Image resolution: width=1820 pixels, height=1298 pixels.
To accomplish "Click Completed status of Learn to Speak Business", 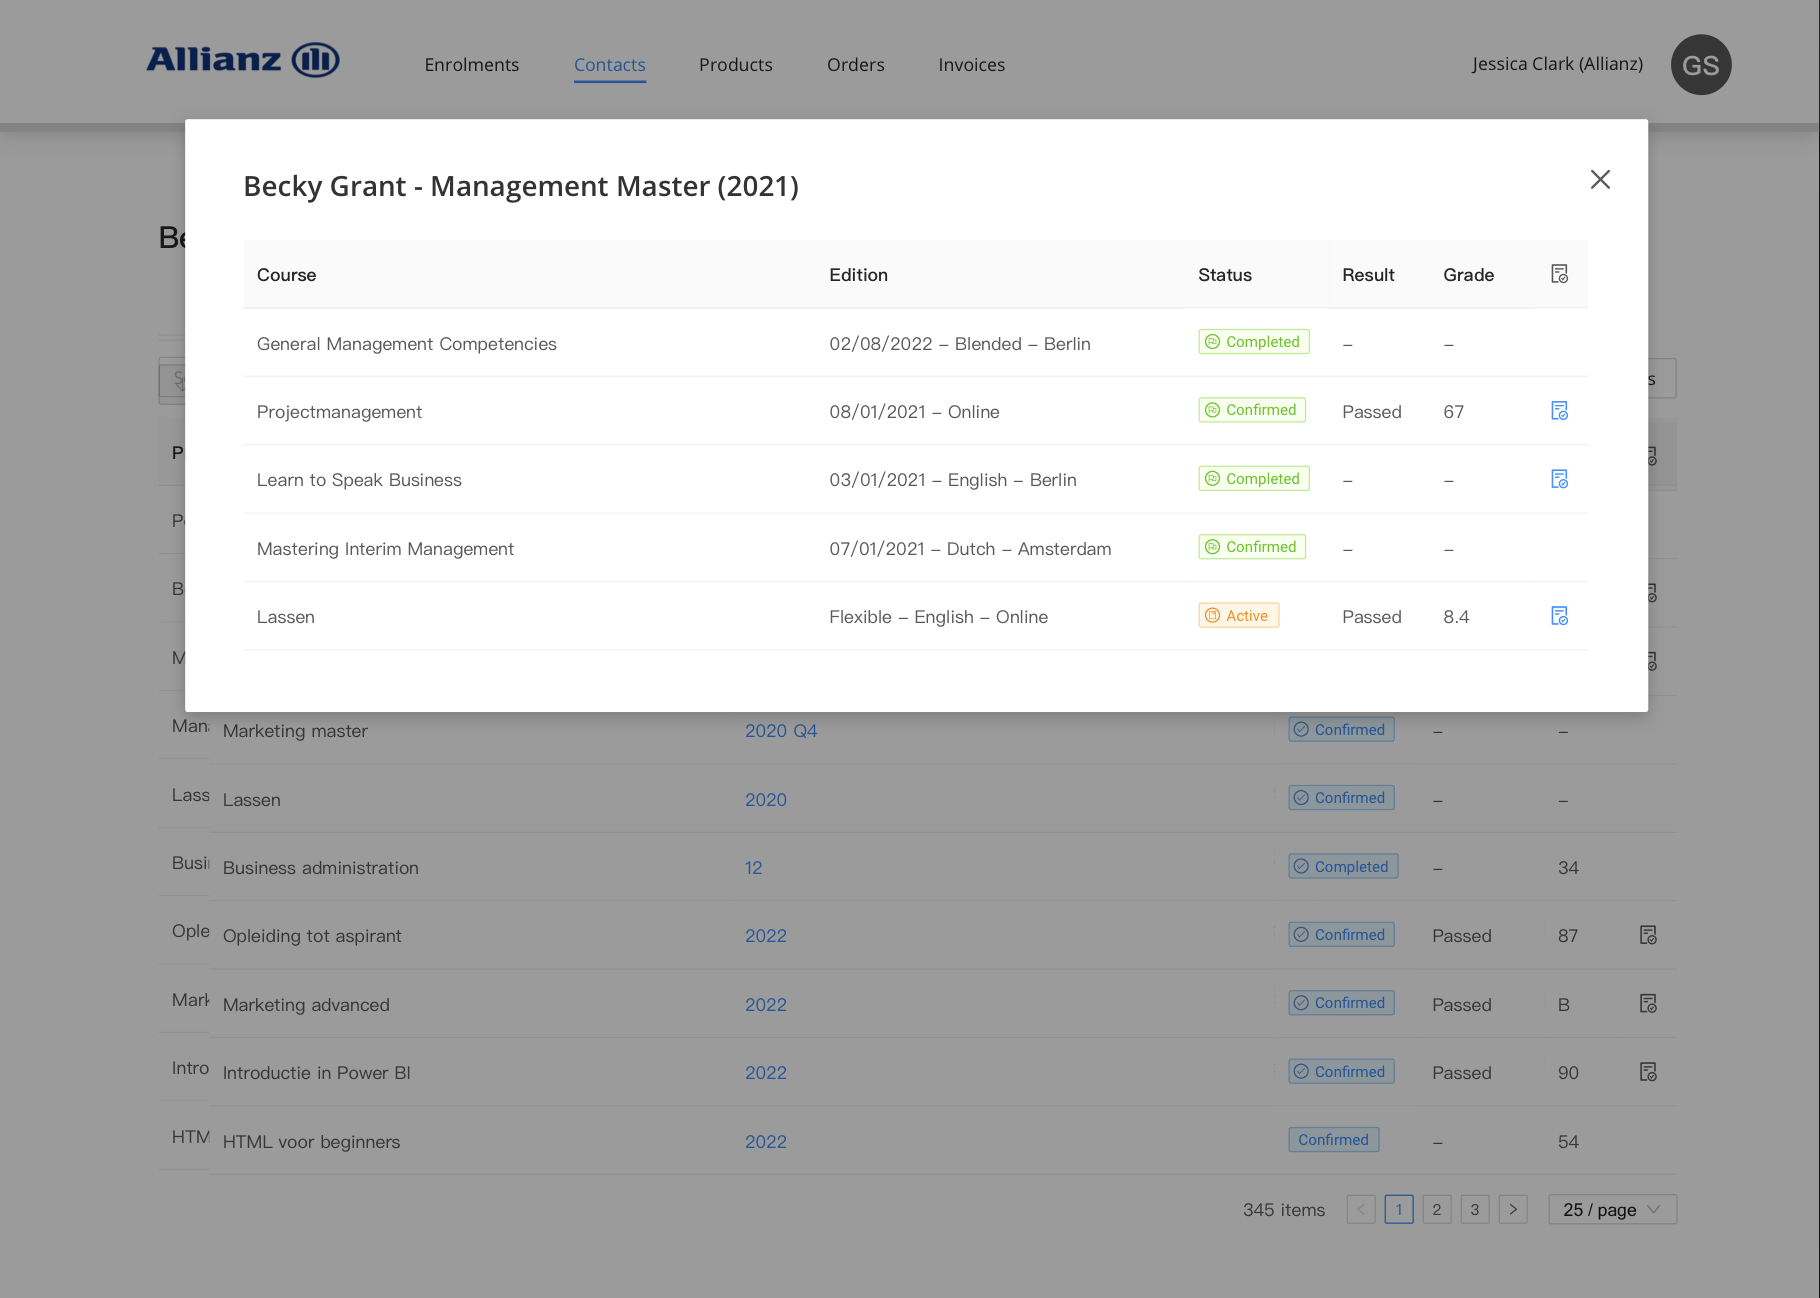I will click(1254, 479).
